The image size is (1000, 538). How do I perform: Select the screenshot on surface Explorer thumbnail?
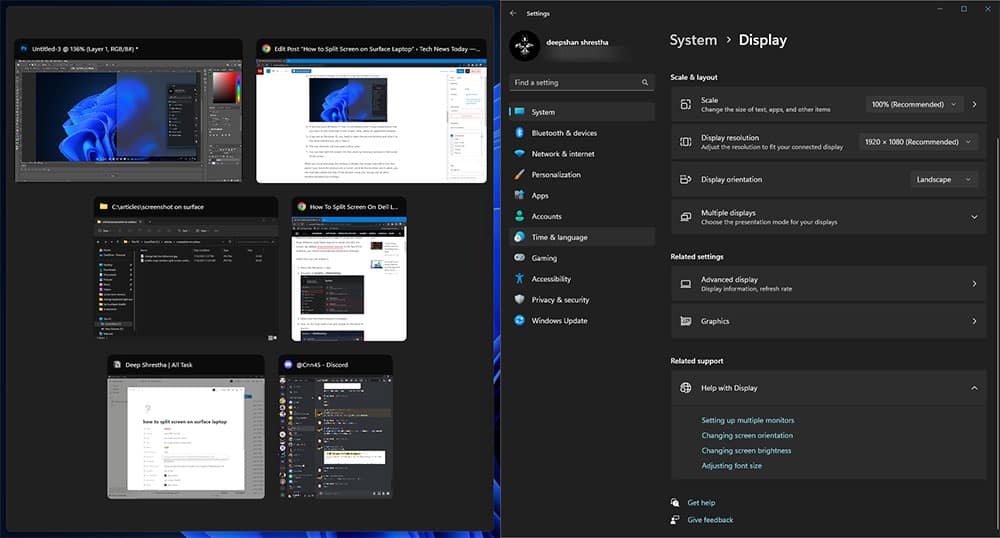coord(186,269)
